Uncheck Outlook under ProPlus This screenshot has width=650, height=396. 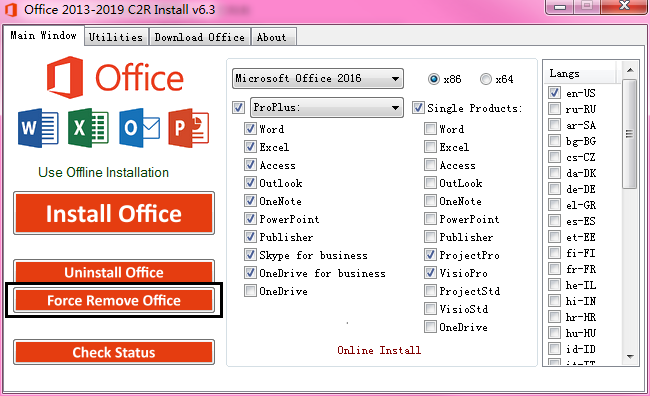pyautogui.click(x=250, y=182)
